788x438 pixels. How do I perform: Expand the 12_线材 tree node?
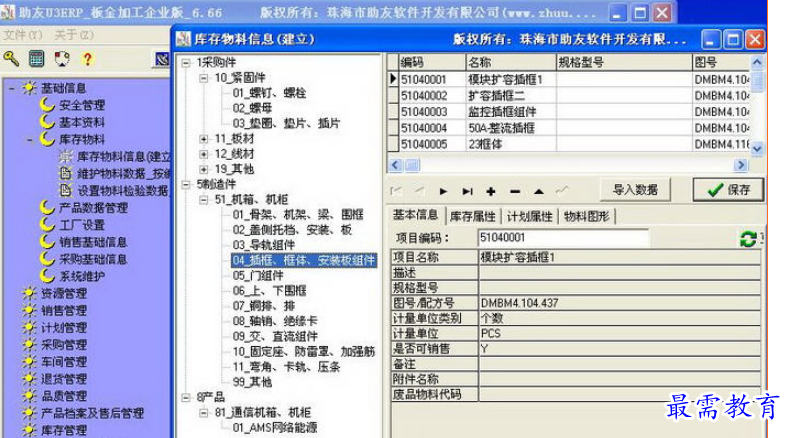click(x=204, y=154)
